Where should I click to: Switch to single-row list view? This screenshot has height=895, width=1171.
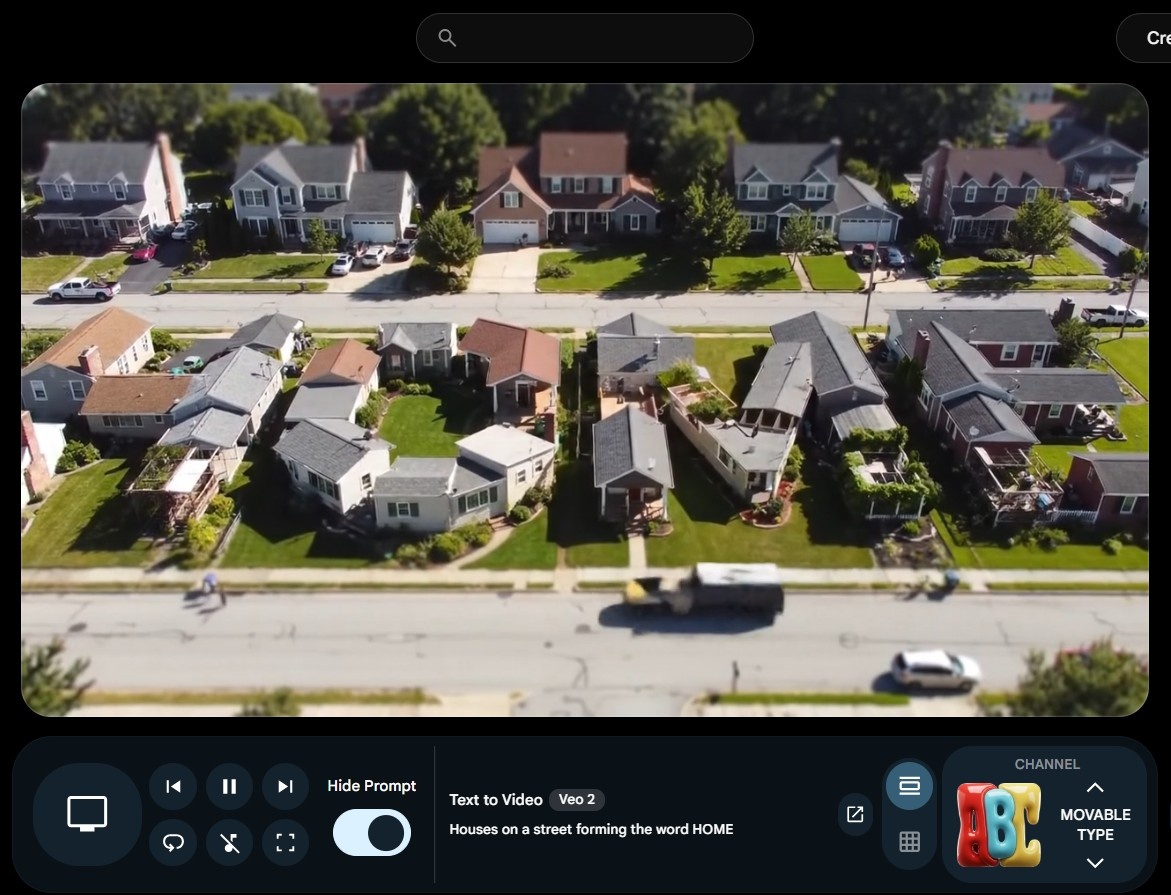(x=910, y=785)
